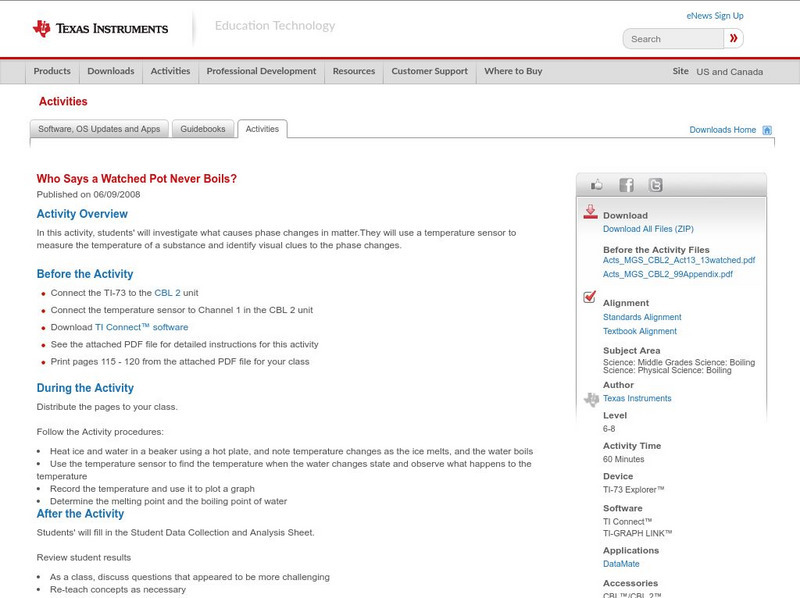Viewport: 800px width, 598px height.
Task: Open the Textbook Alignment link
Action: (x=640, y=331)
